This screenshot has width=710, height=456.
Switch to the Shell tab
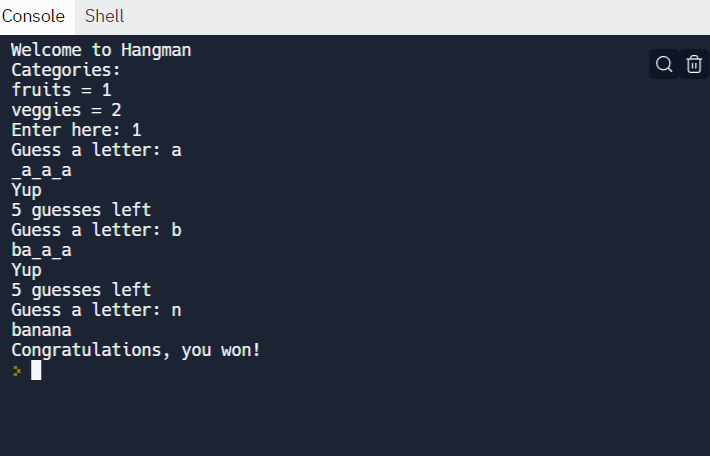click(105, 16)
